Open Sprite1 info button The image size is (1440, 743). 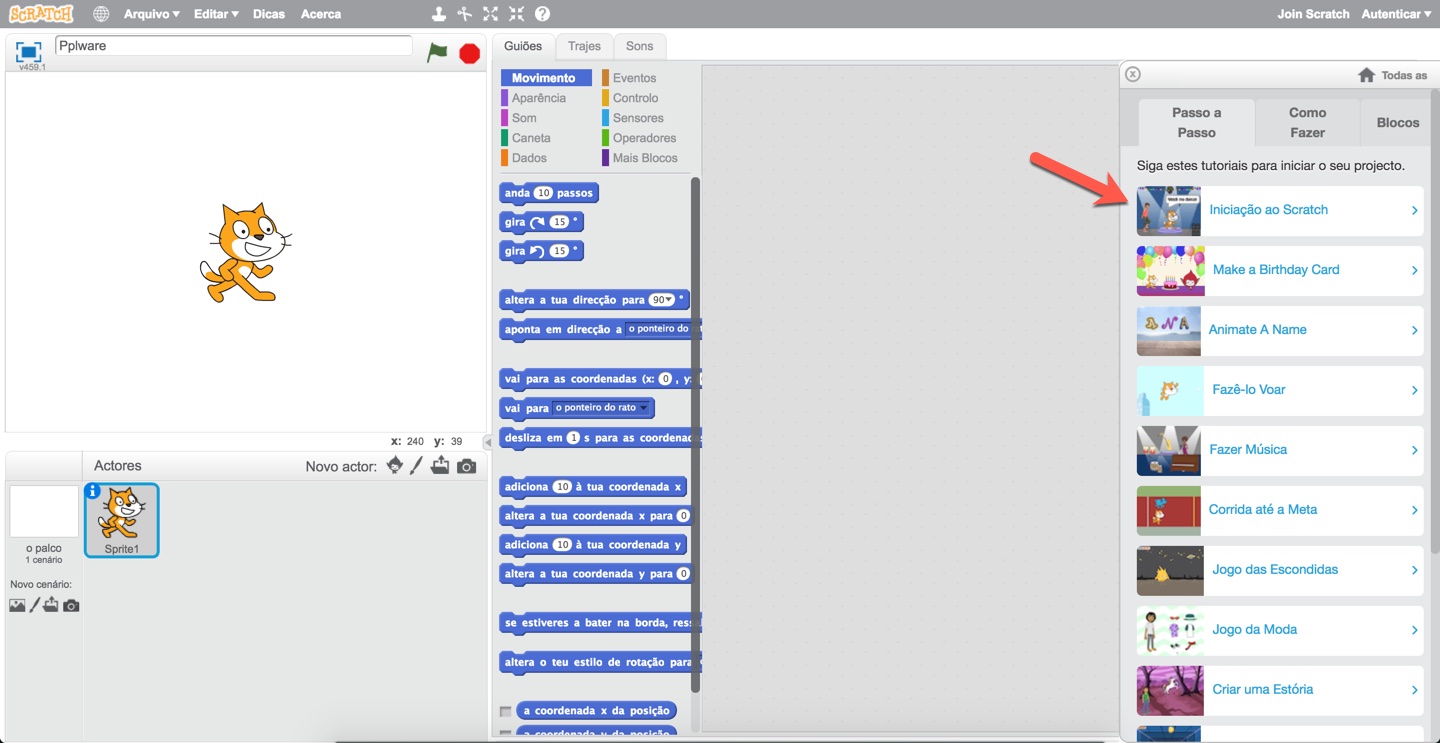(x=93, y=491)
